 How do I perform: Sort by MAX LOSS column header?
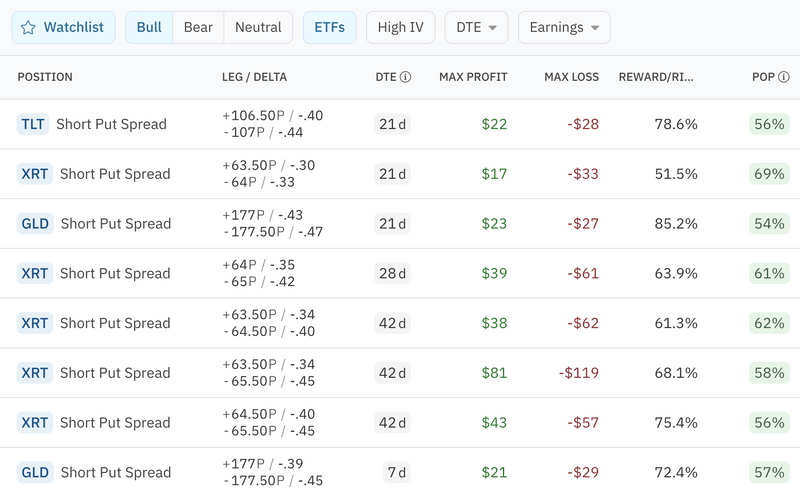click(571, 77)
